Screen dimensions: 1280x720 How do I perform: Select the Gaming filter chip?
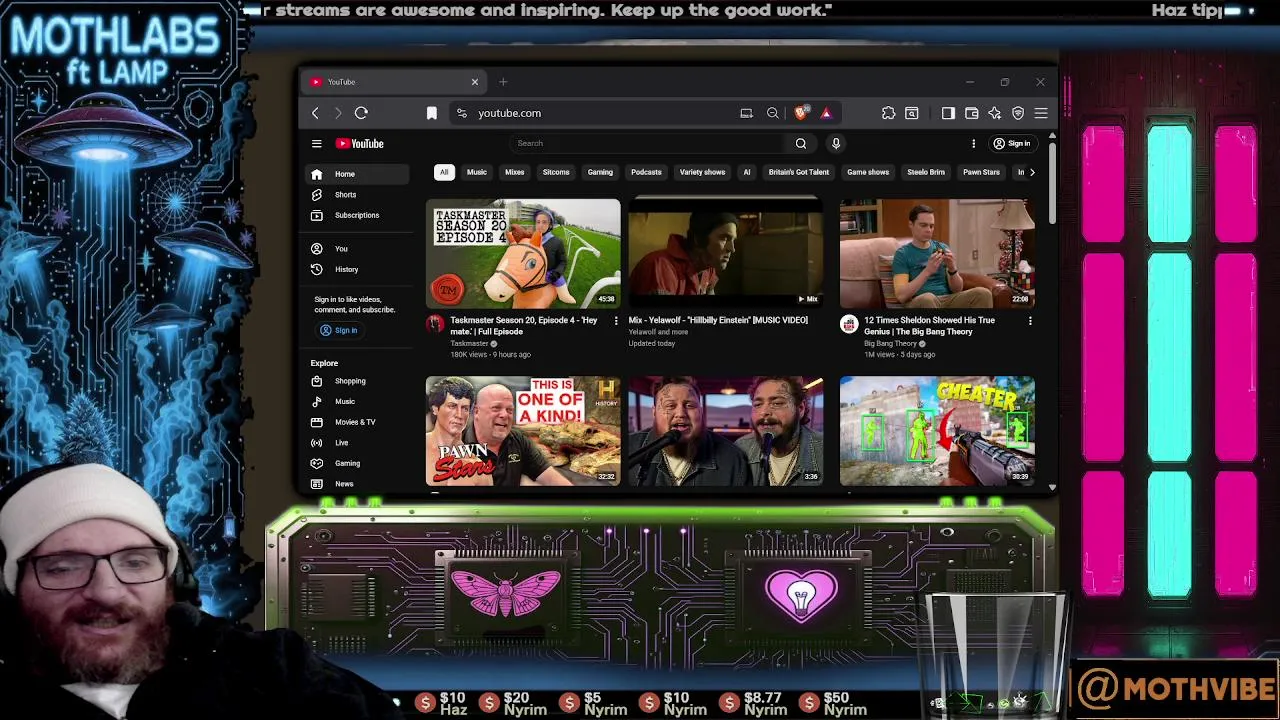(600, 172)
